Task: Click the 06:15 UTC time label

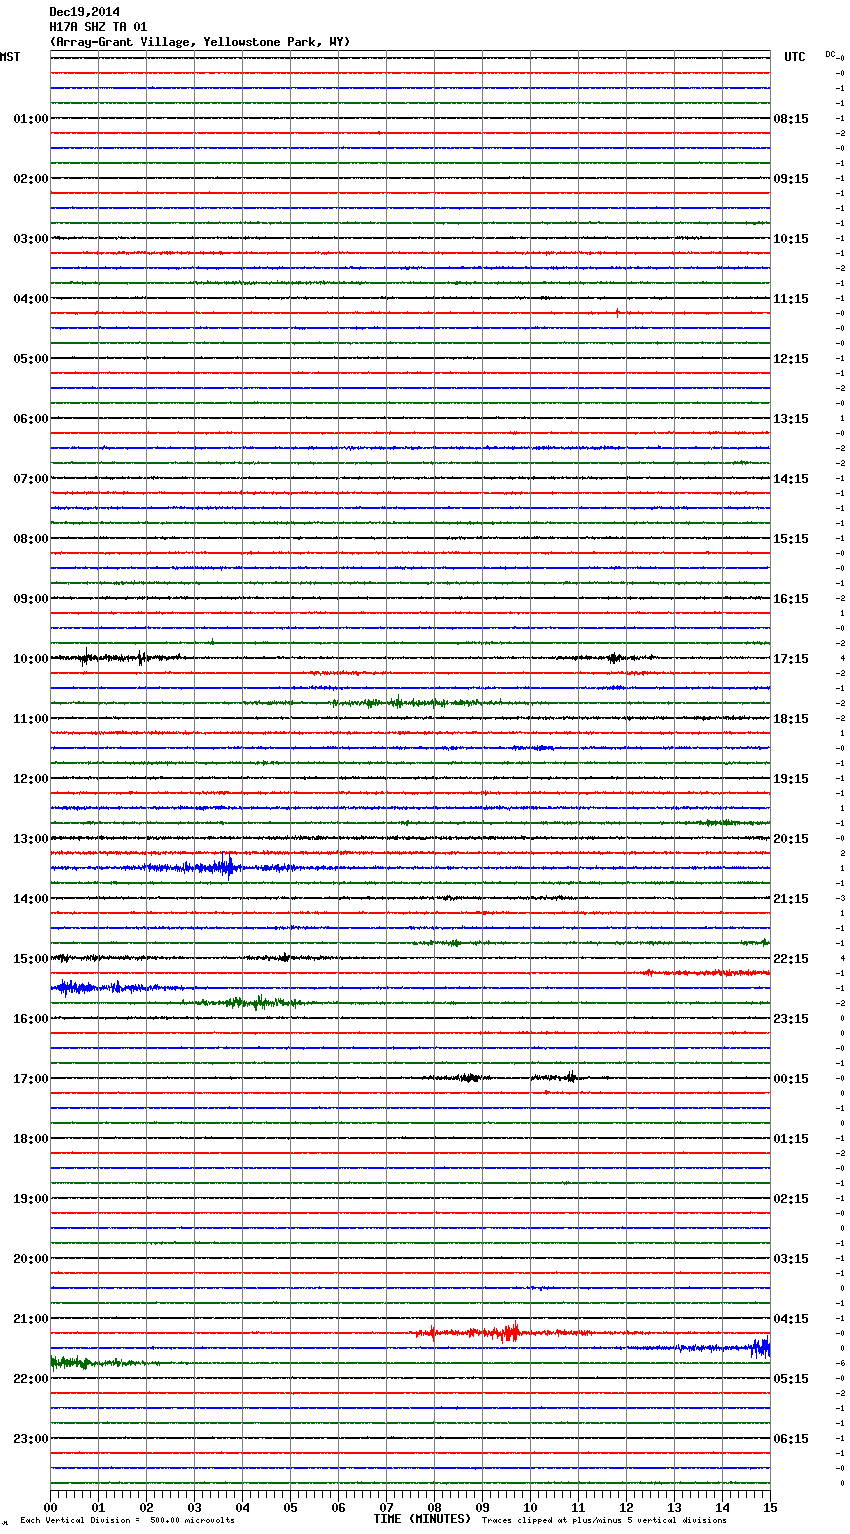Action: click(791, 1439)
